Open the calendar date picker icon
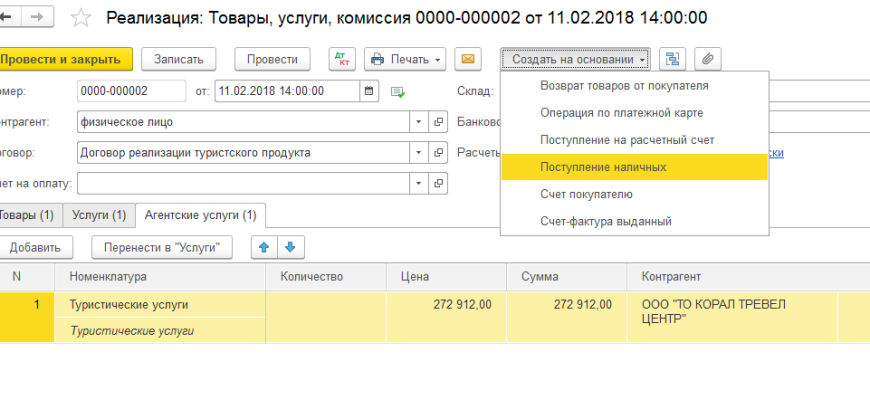870x400 pixels. tap(369, 91)
